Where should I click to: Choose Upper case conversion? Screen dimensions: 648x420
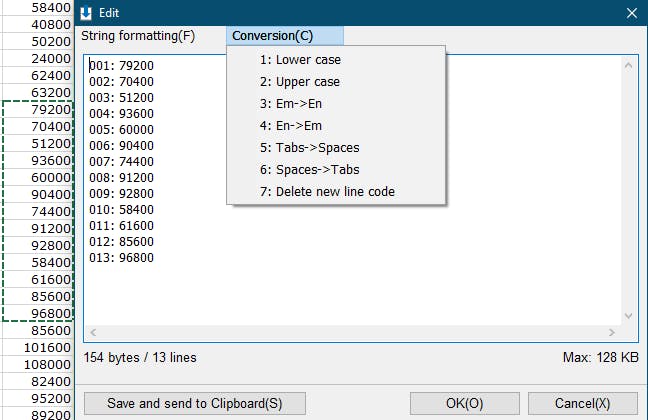[x=300, y=82]
